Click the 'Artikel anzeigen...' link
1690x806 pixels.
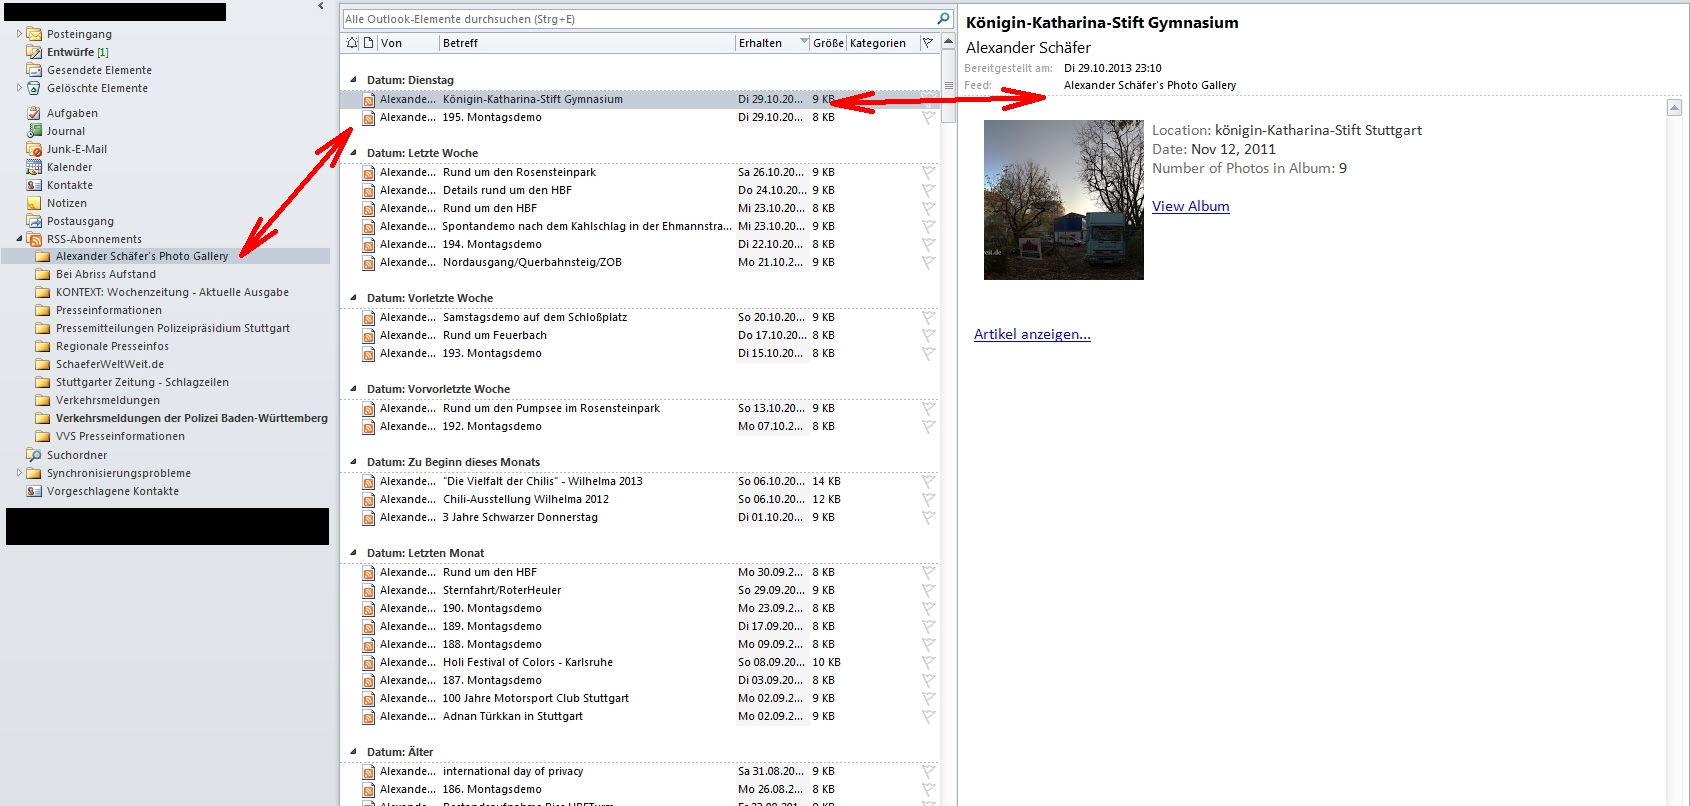pyautogui.click(x=1032, y=334)
